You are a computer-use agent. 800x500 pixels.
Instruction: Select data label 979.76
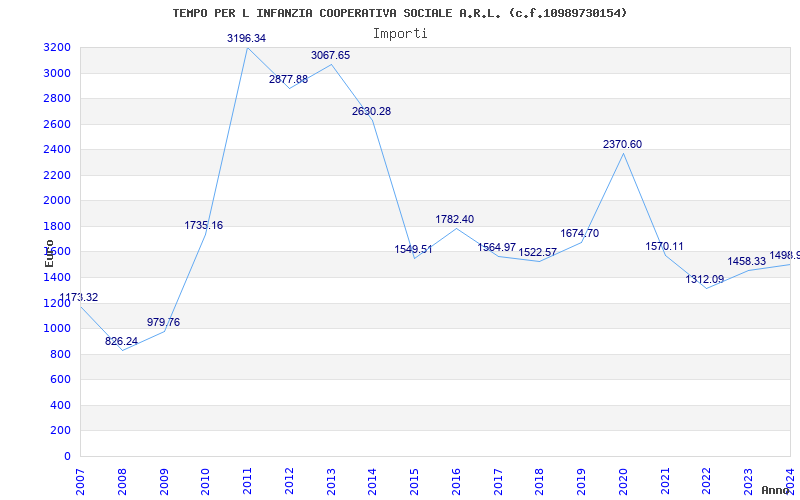coord(163,322)
